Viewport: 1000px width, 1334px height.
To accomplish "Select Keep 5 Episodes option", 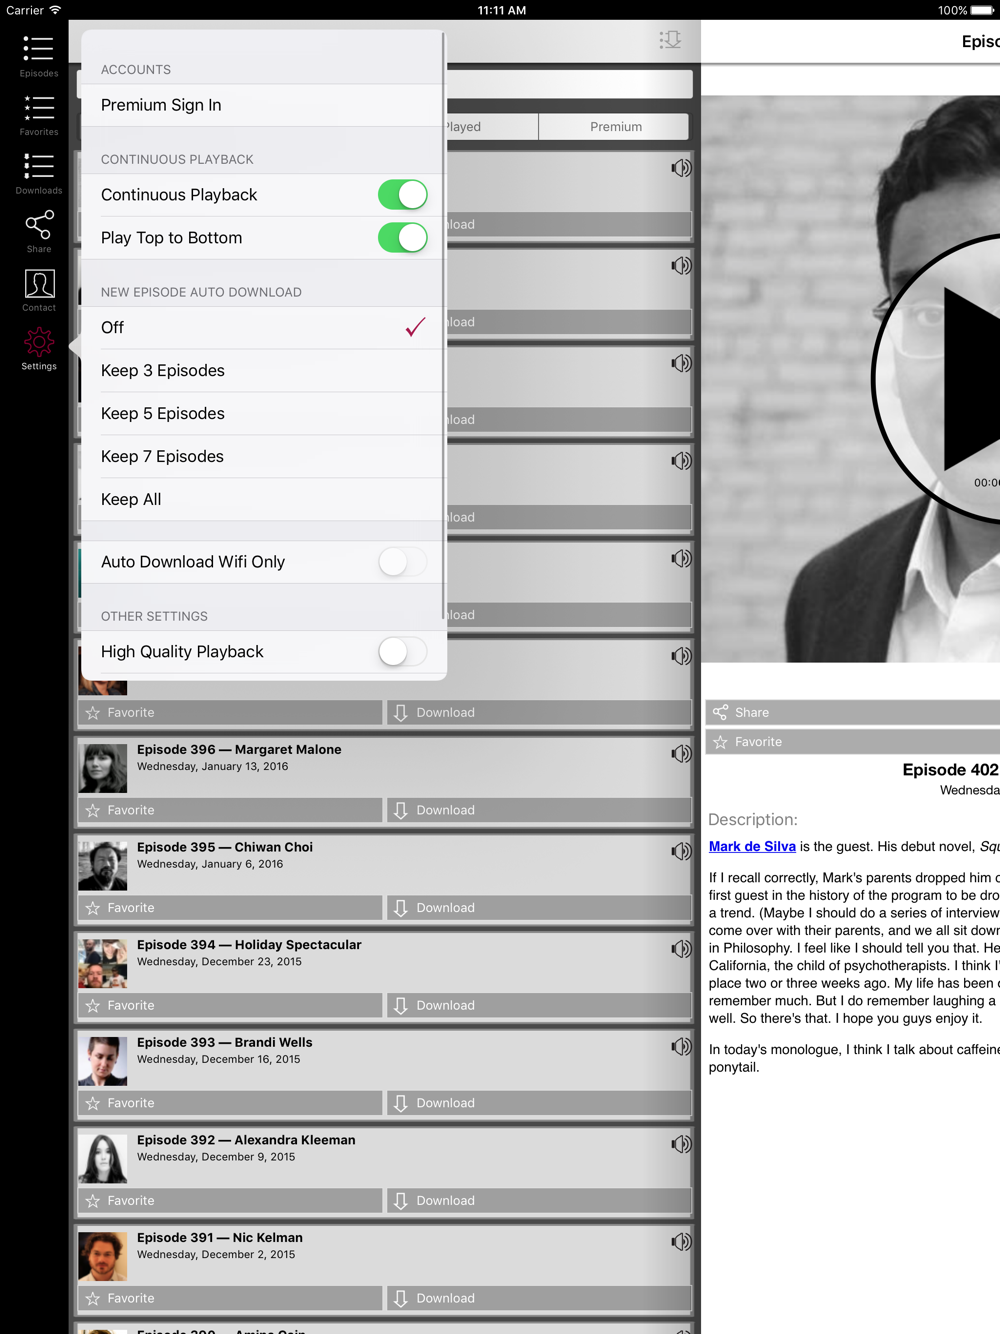I will [262, 414].
